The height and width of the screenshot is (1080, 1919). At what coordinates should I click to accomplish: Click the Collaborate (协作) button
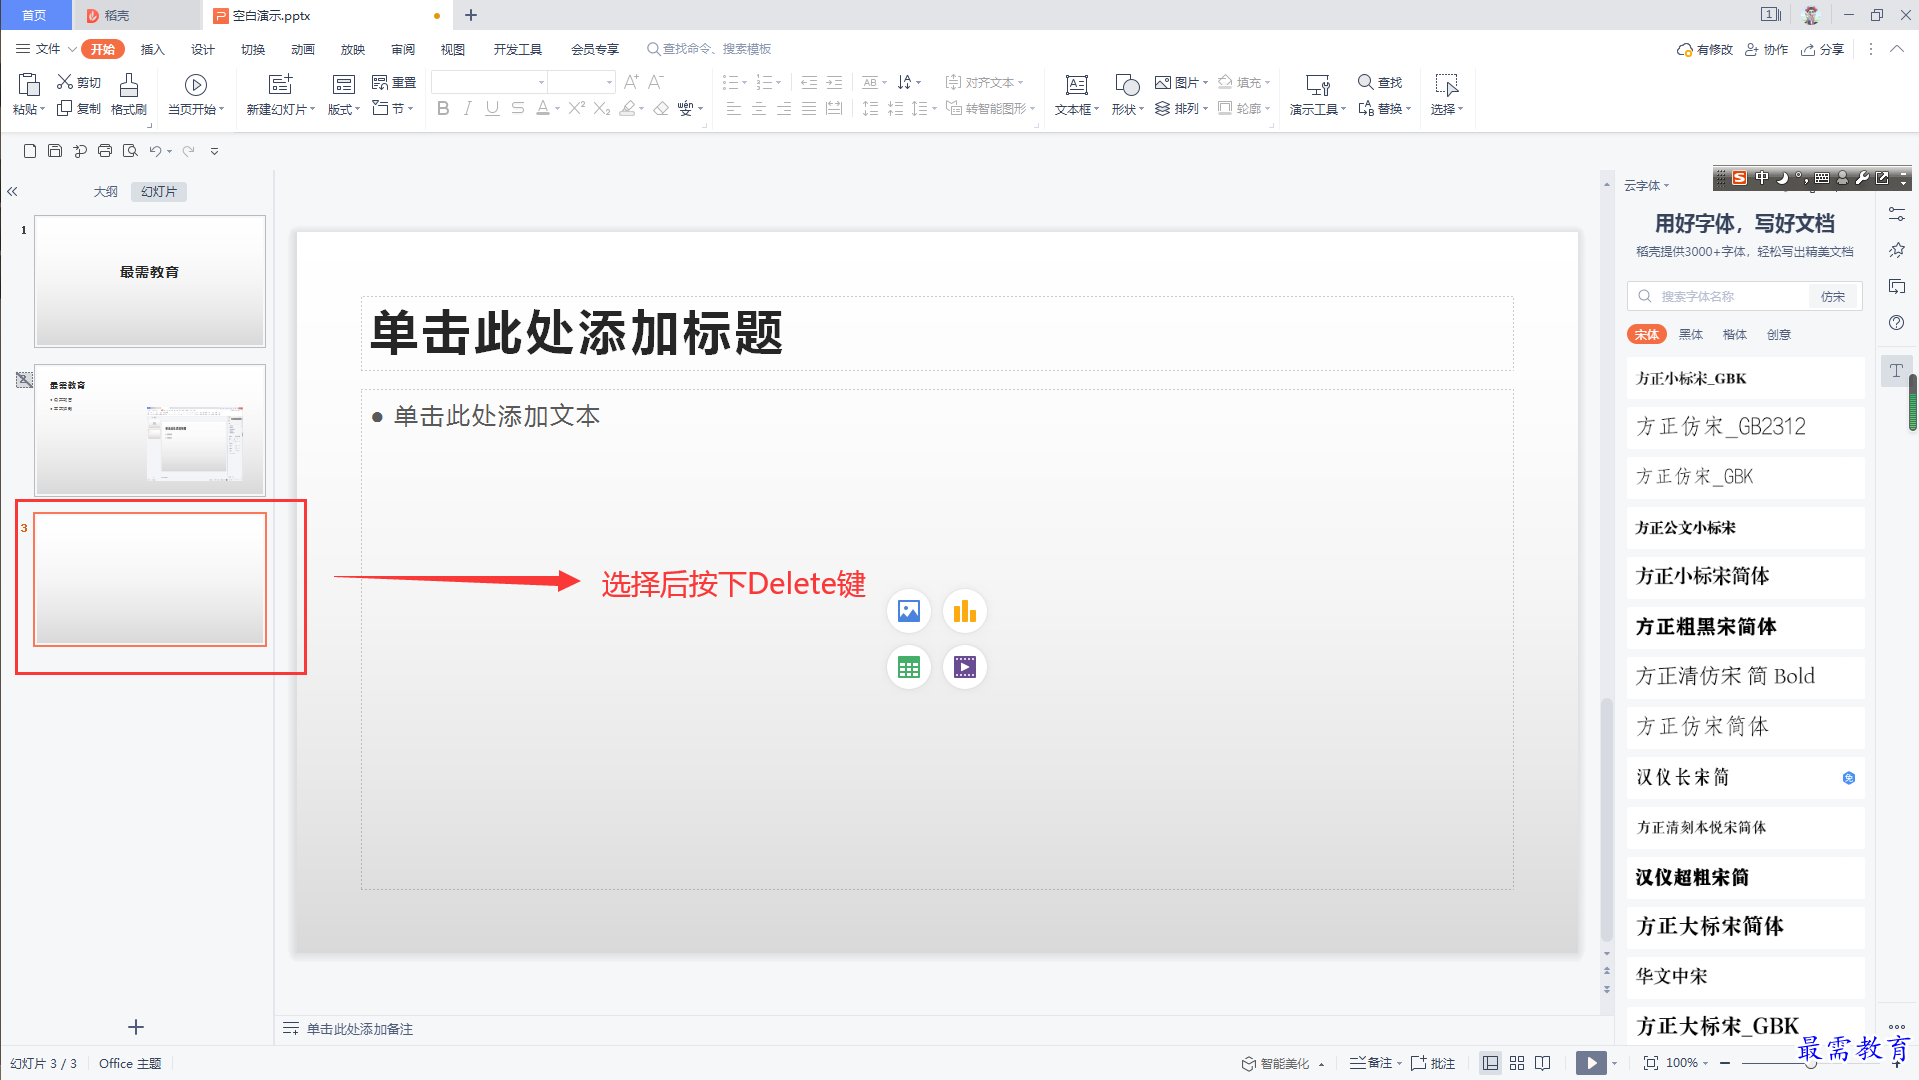coord(1767,49)
